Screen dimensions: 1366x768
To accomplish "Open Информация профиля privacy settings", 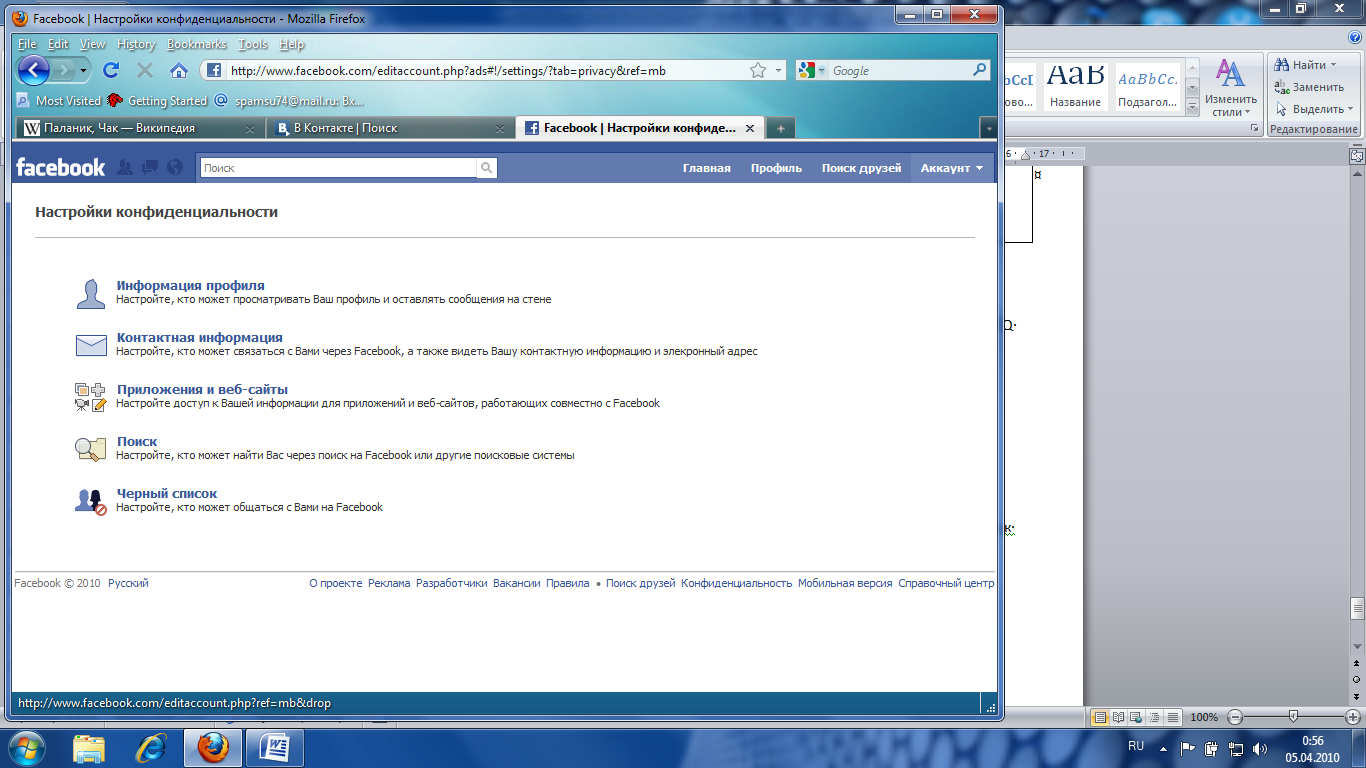I will (190, 285).
